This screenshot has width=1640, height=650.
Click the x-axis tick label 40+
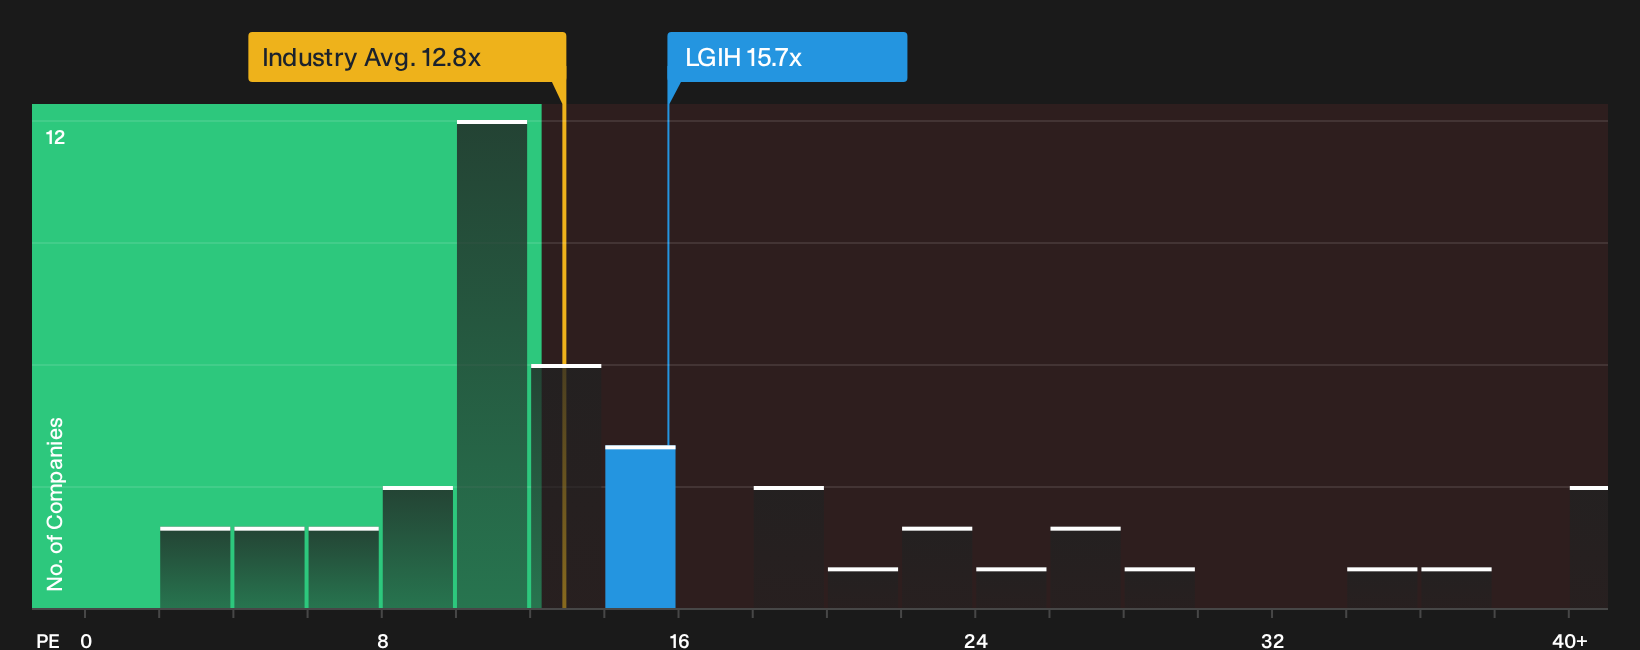(1570, 641)
